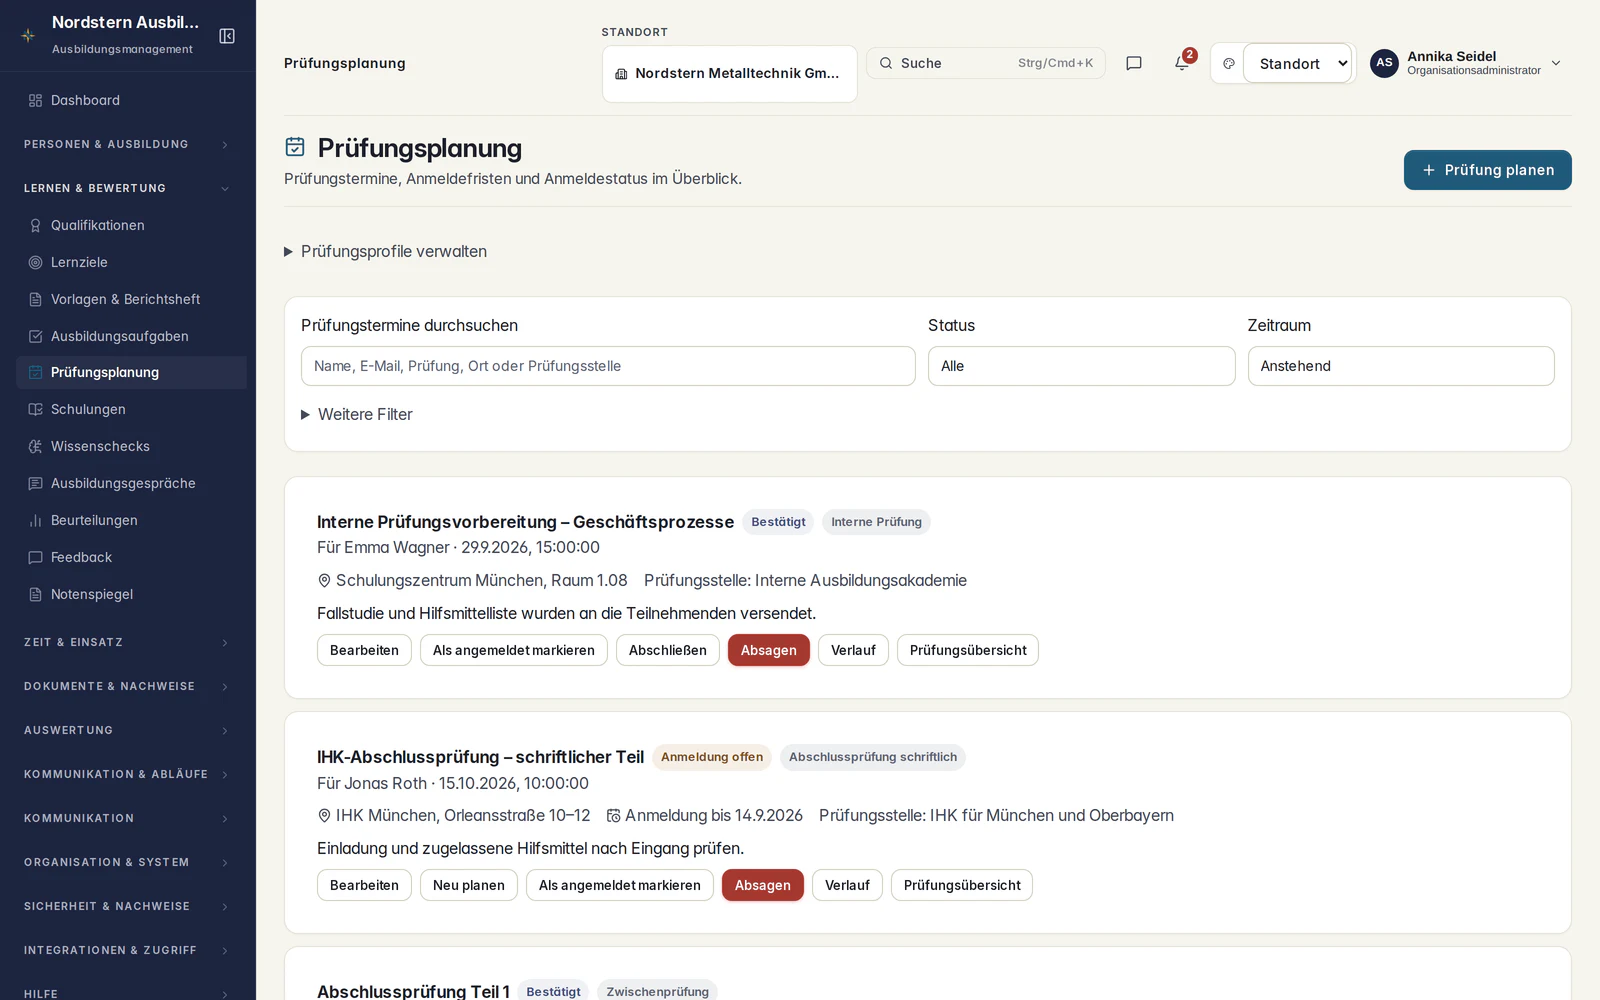
Task: Click the calendar icon beside Prüfungsplanung heading
Action: pos(295,147)
